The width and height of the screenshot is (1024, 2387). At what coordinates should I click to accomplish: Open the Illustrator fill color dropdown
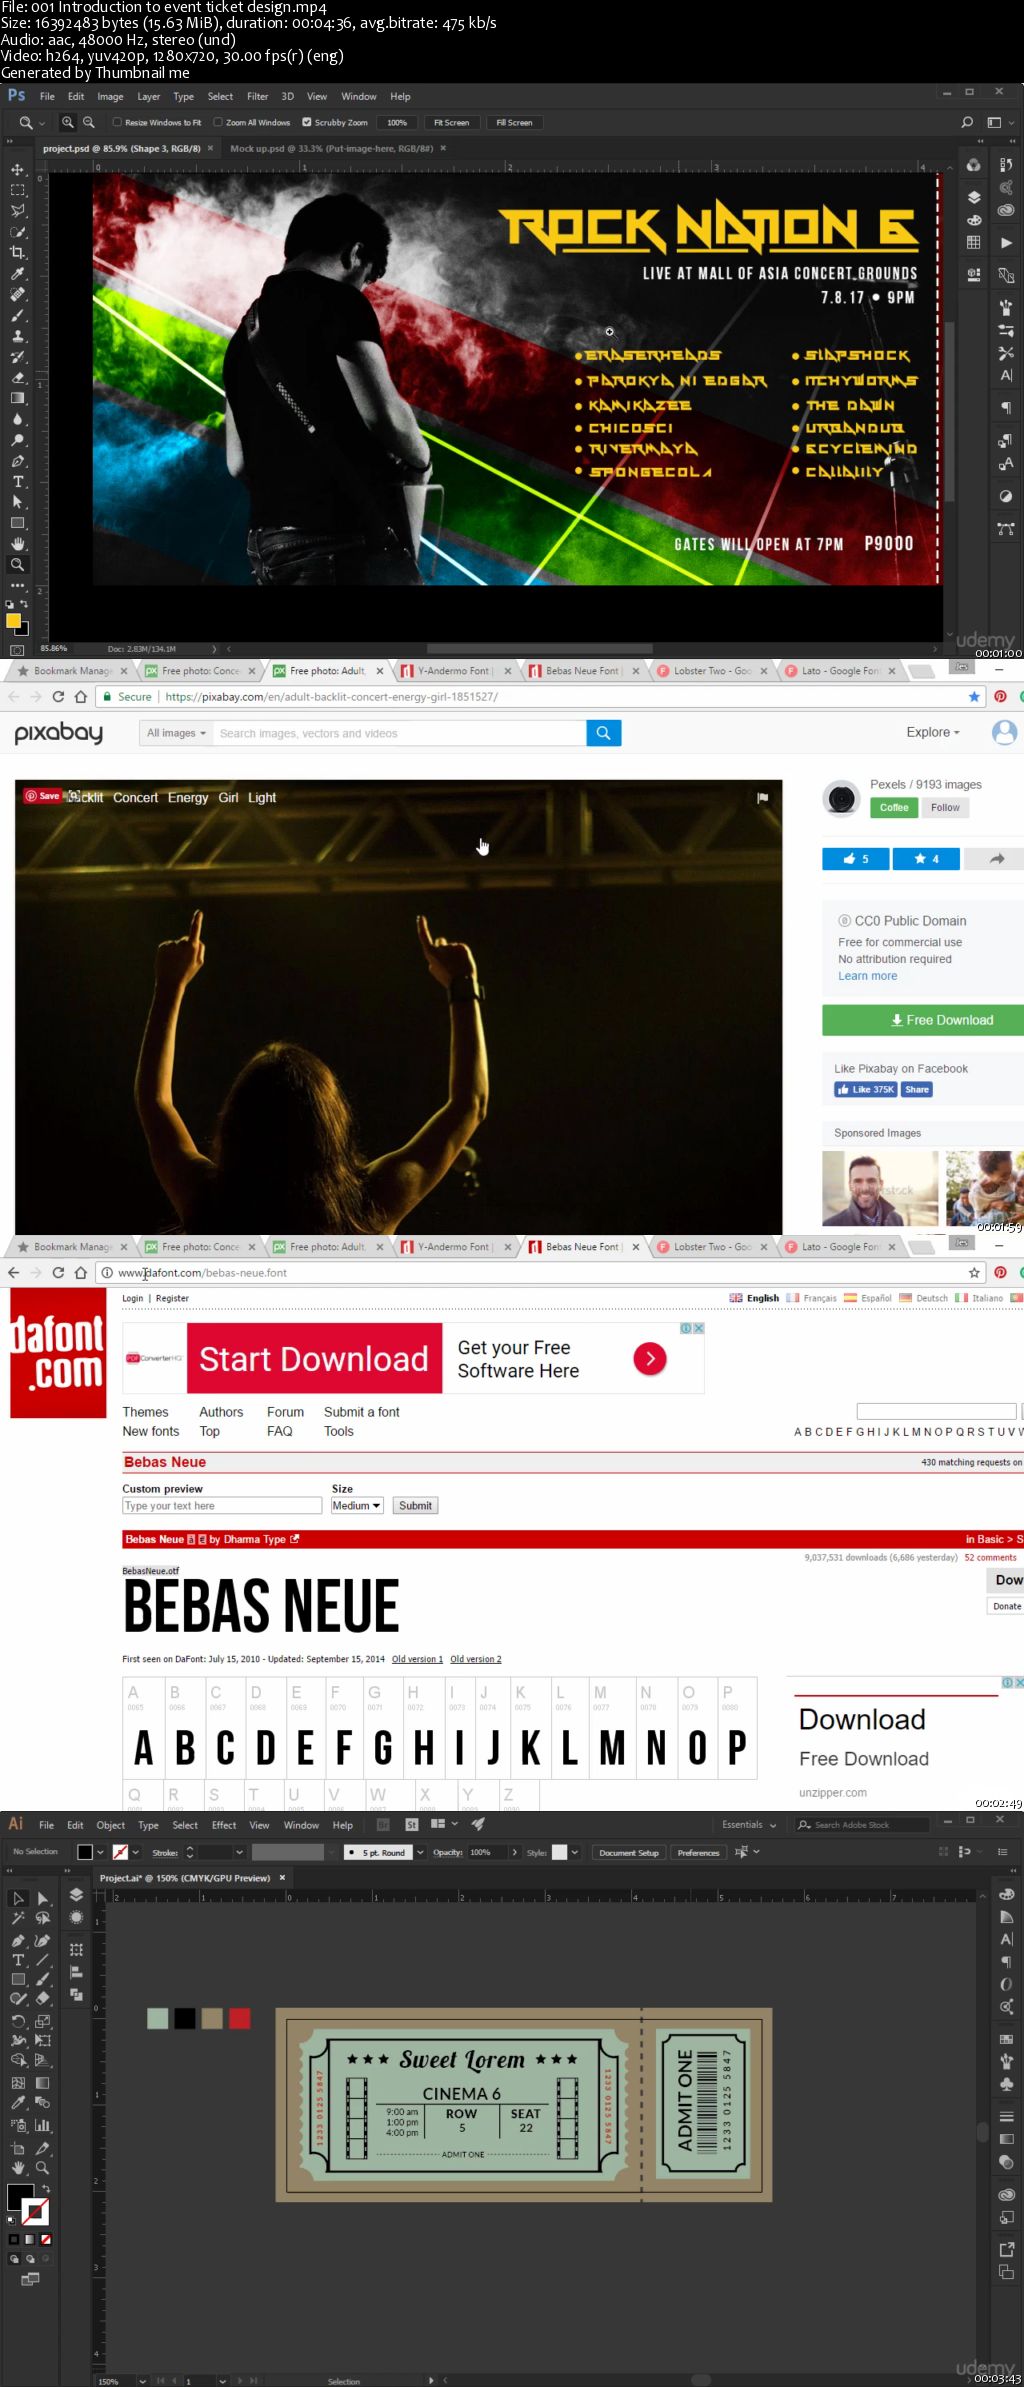(100, 1853)
